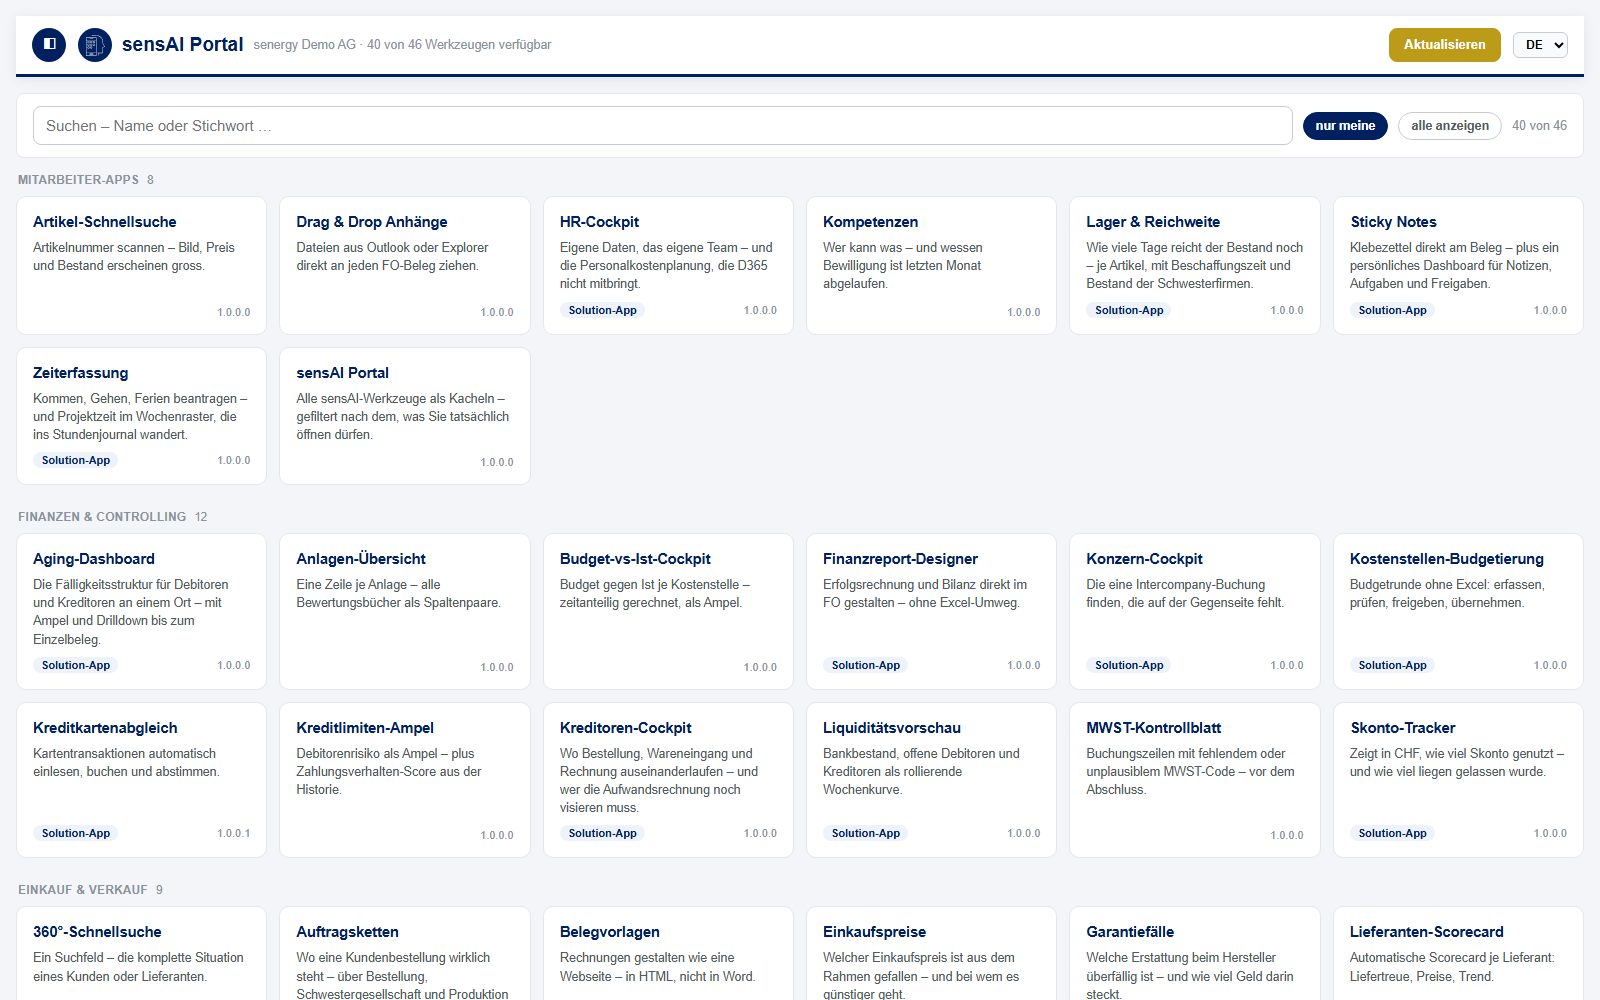Launch the Auftragsketten tile
Viewport: 1600px width, 1000px height.
pyautogui.click(x=405, y=954)
